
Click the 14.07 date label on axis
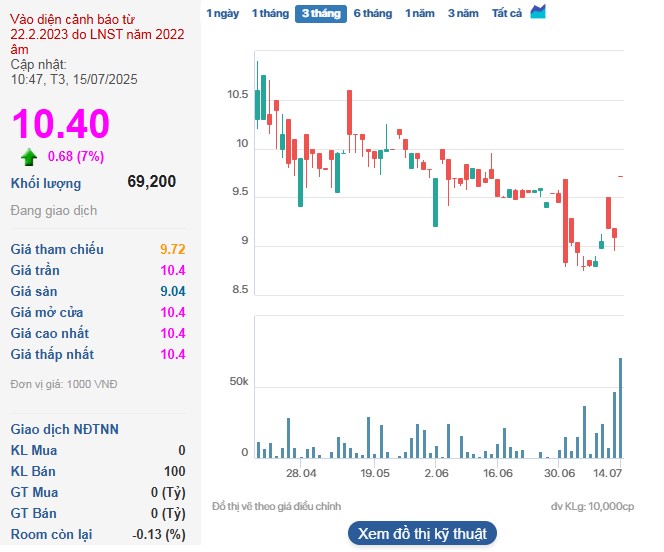(x=607, y=473)
